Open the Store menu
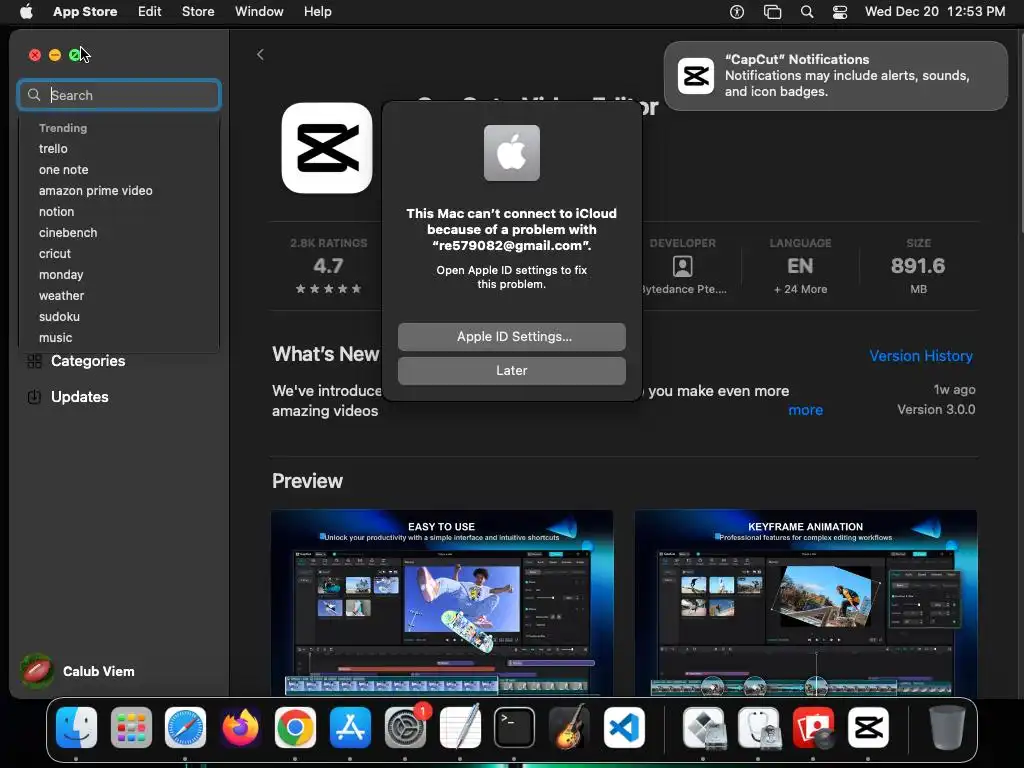This screenshot has width=1024, height=768. click(198, 11)
